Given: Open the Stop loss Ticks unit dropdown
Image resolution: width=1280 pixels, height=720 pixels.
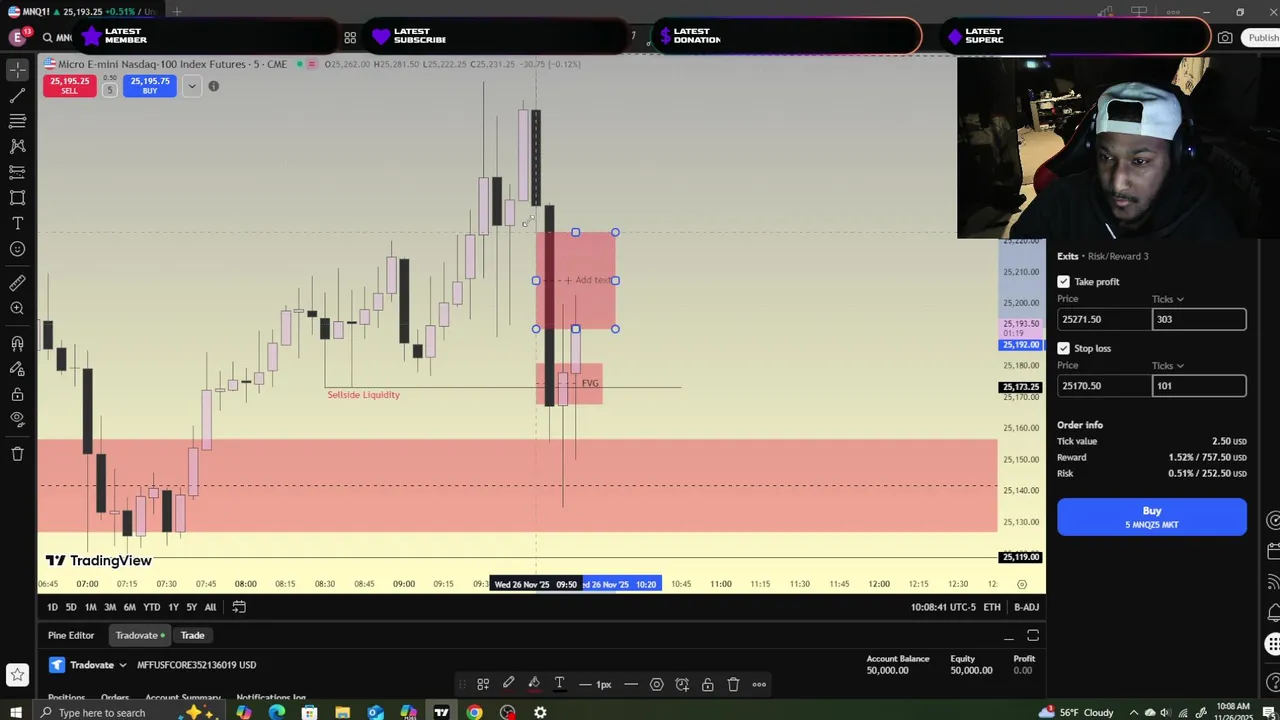Looking at the screenshot, I should (1168, 366).
